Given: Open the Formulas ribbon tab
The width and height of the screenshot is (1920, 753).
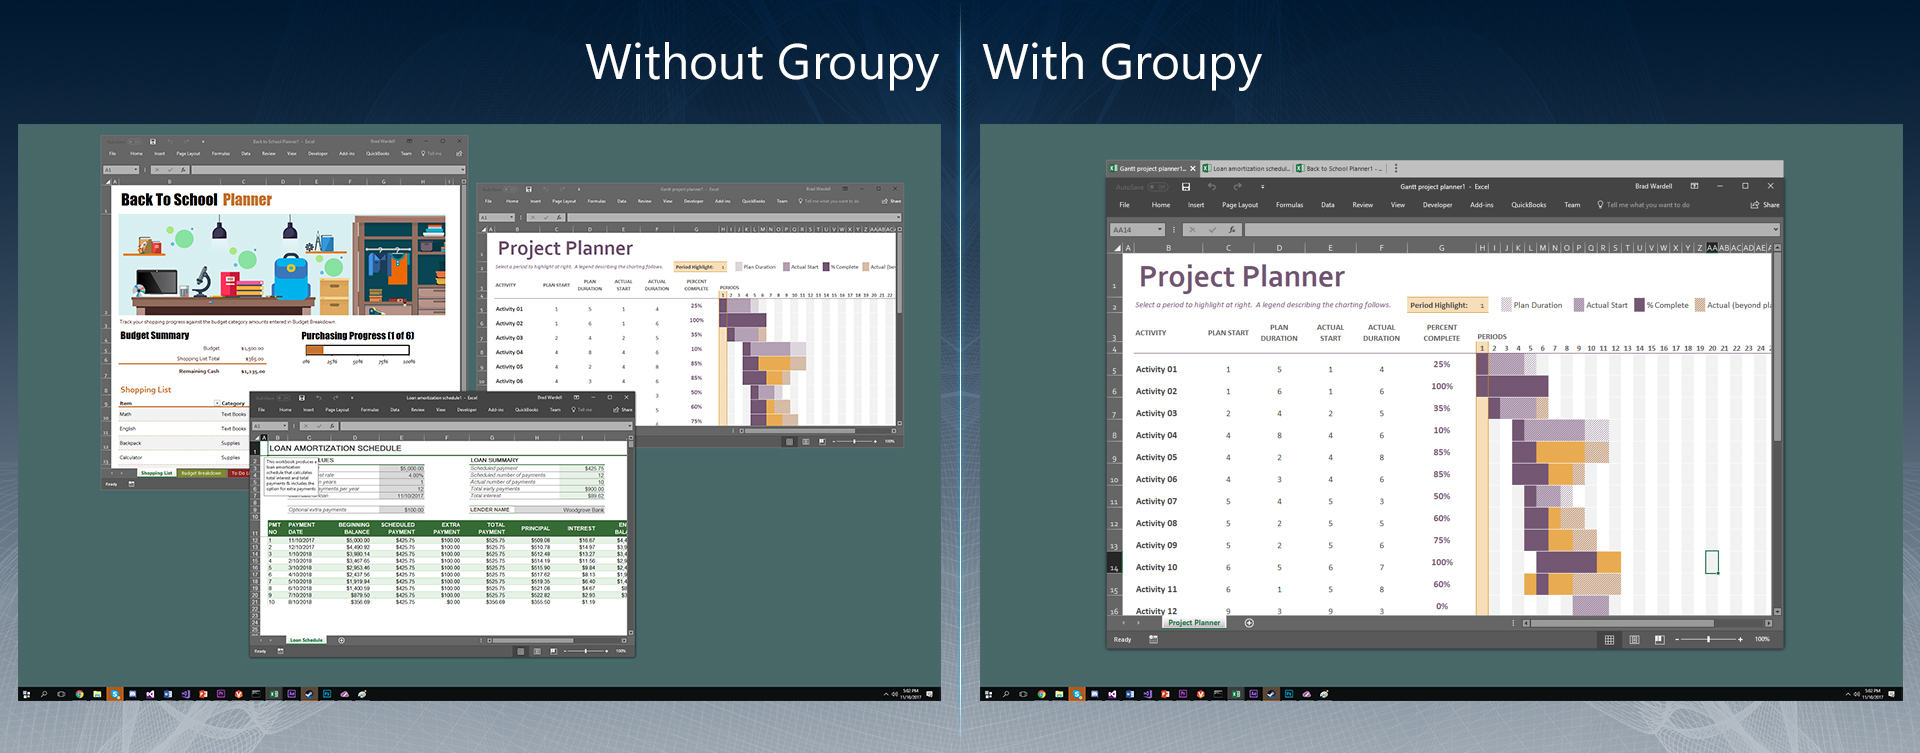Looking at the screenshot, I should point(1289,205).
